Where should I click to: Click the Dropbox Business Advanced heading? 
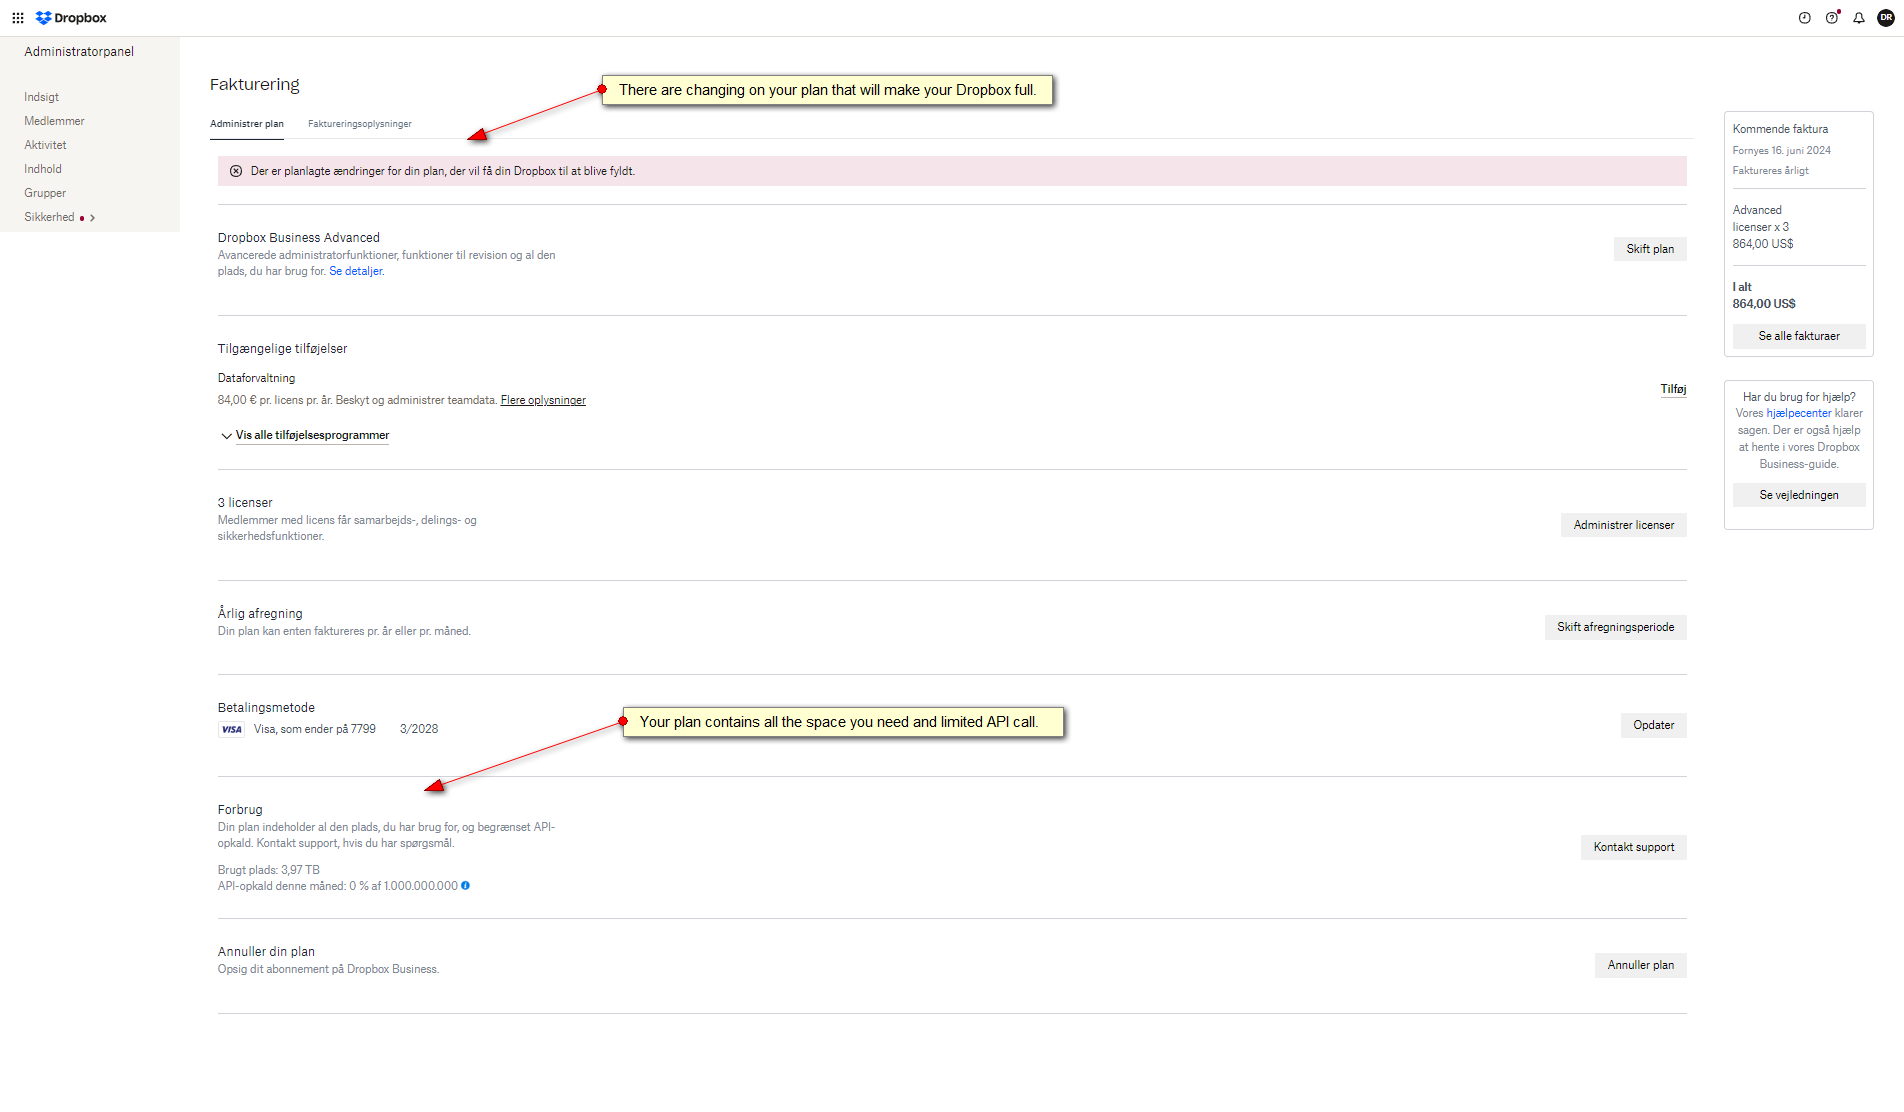click(x=299, y=238)
